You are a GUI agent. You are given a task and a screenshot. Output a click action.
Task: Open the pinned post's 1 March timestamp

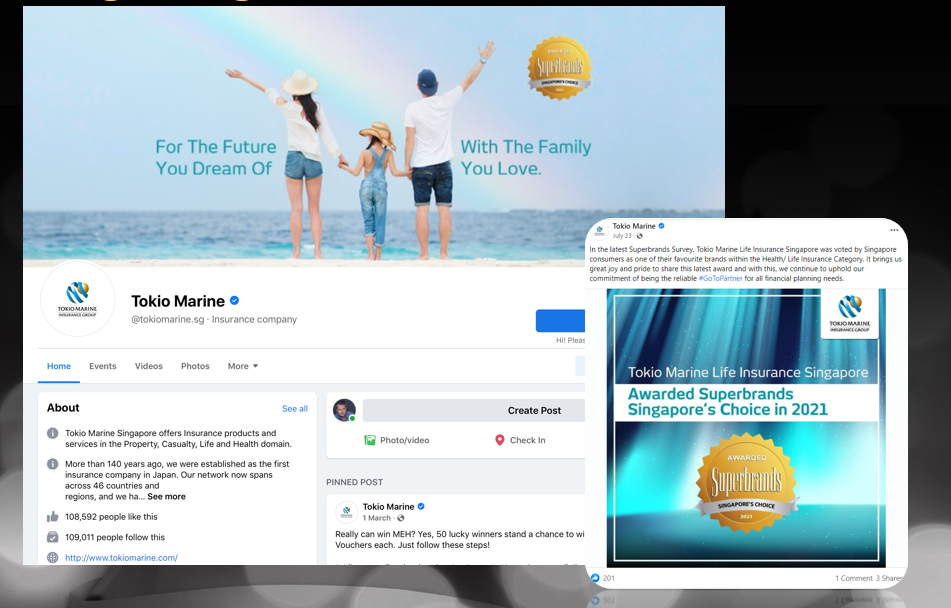pyautogui.click(x=377, y=518)
